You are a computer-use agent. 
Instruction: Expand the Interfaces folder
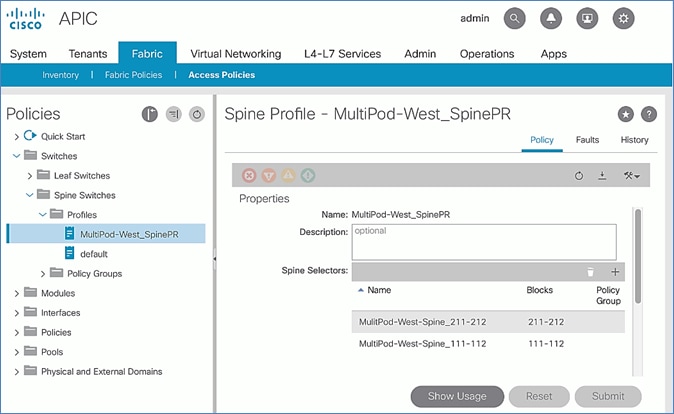[16, 313]
